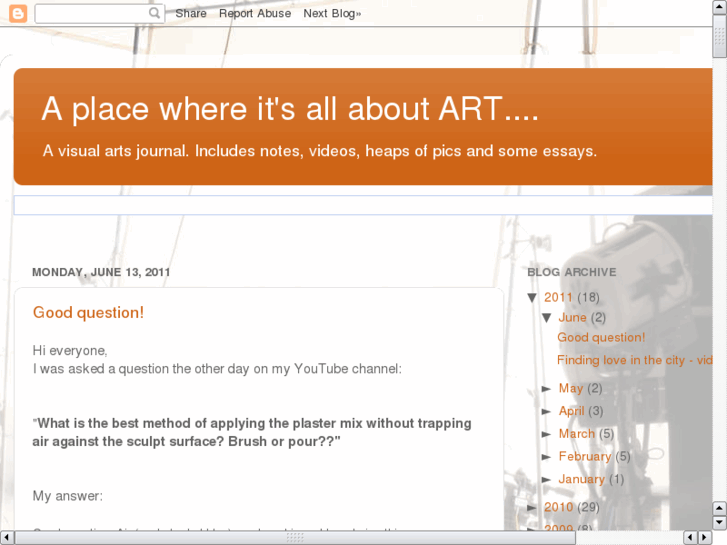Expand the March archive arrow

547,434
